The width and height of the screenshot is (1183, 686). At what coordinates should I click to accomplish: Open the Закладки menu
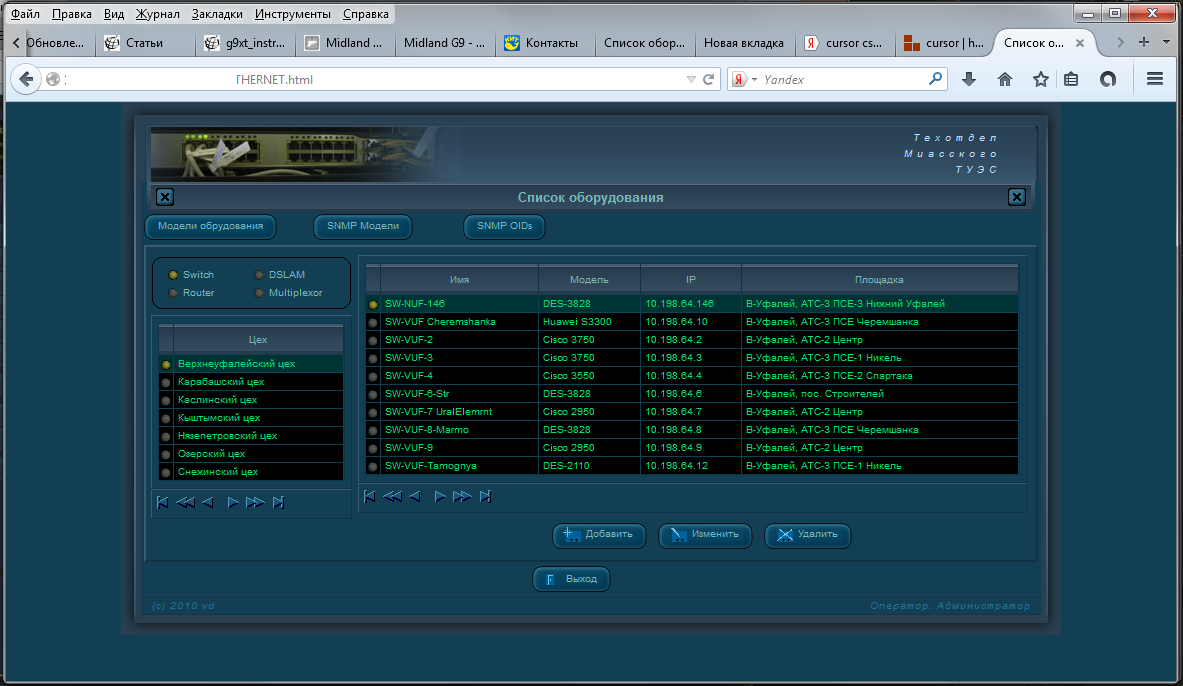click(x=218, y=14)
